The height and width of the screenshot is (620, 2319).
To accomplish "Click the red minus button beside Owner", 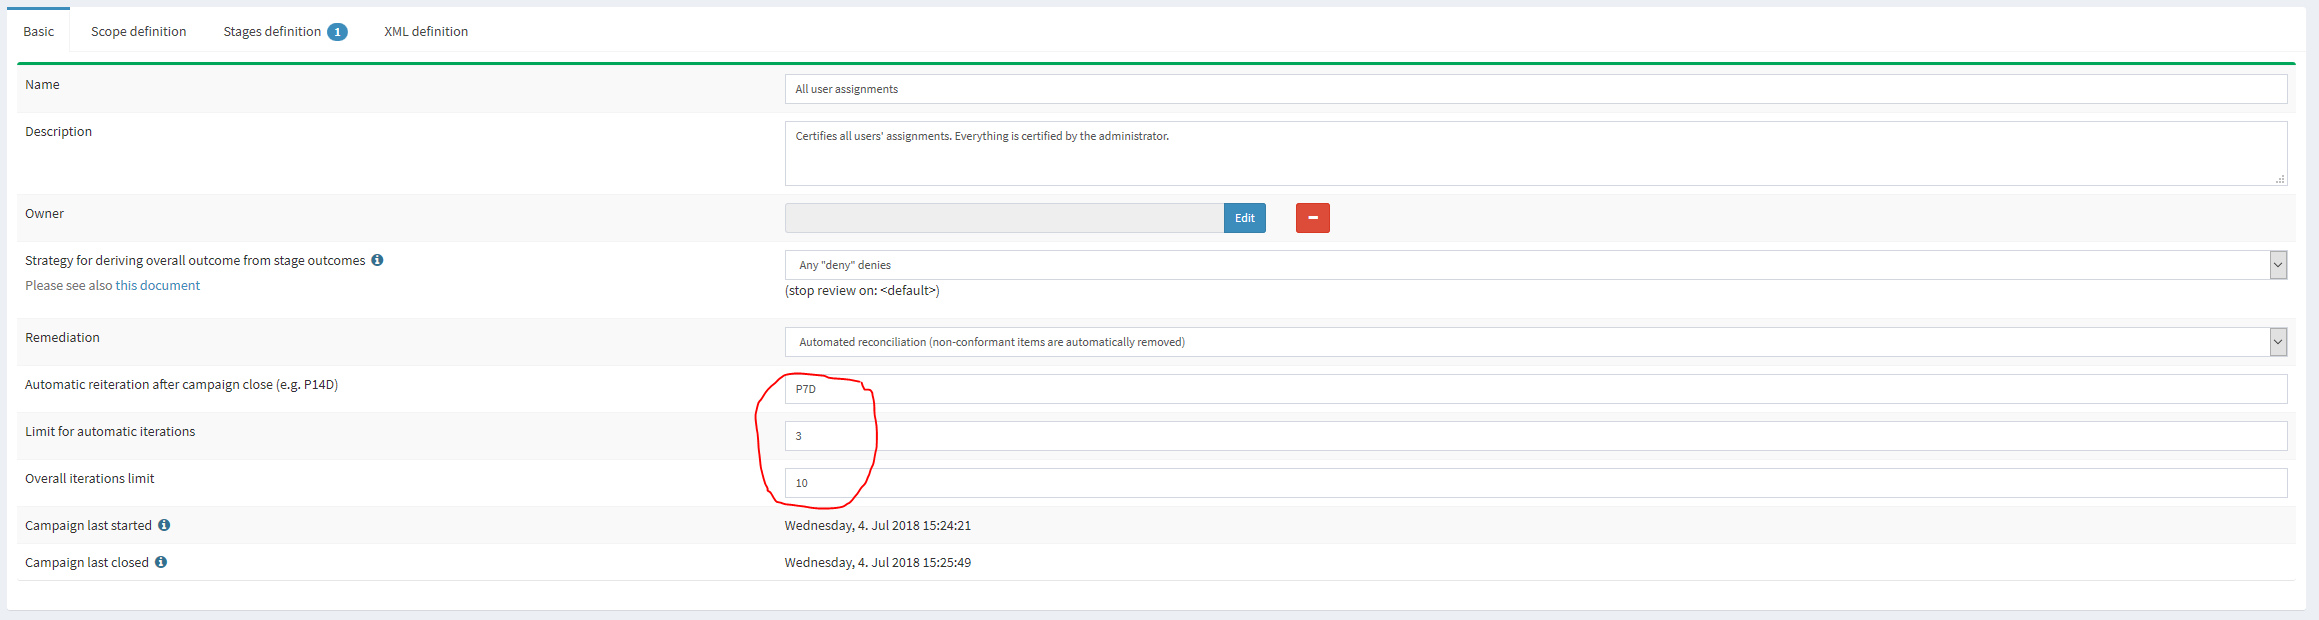I will click(x=1312, y=218).
